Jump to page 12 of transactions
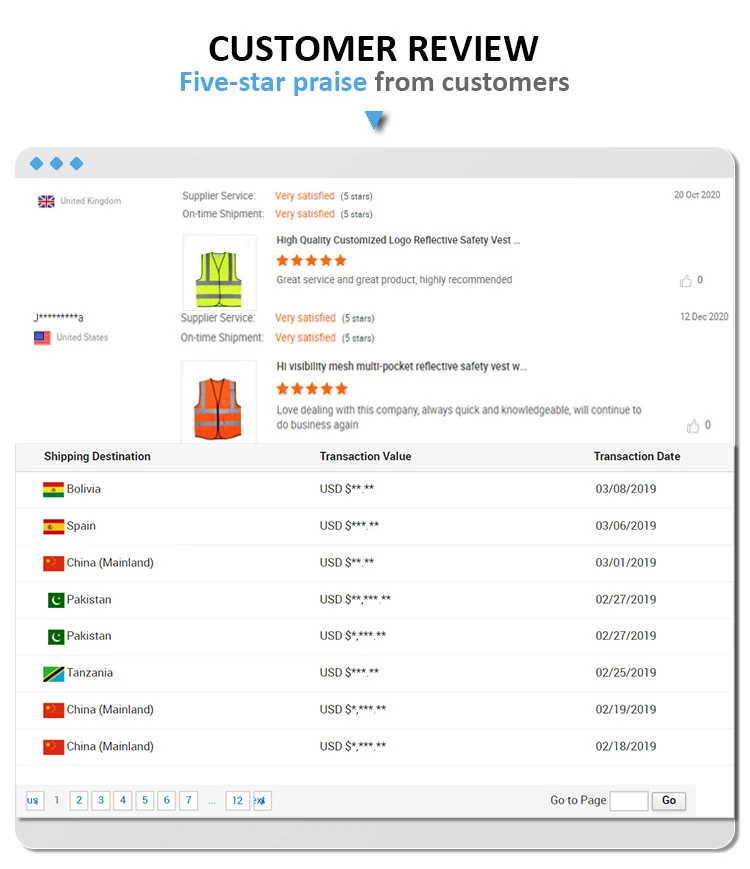750x869 pixels. 237,800
